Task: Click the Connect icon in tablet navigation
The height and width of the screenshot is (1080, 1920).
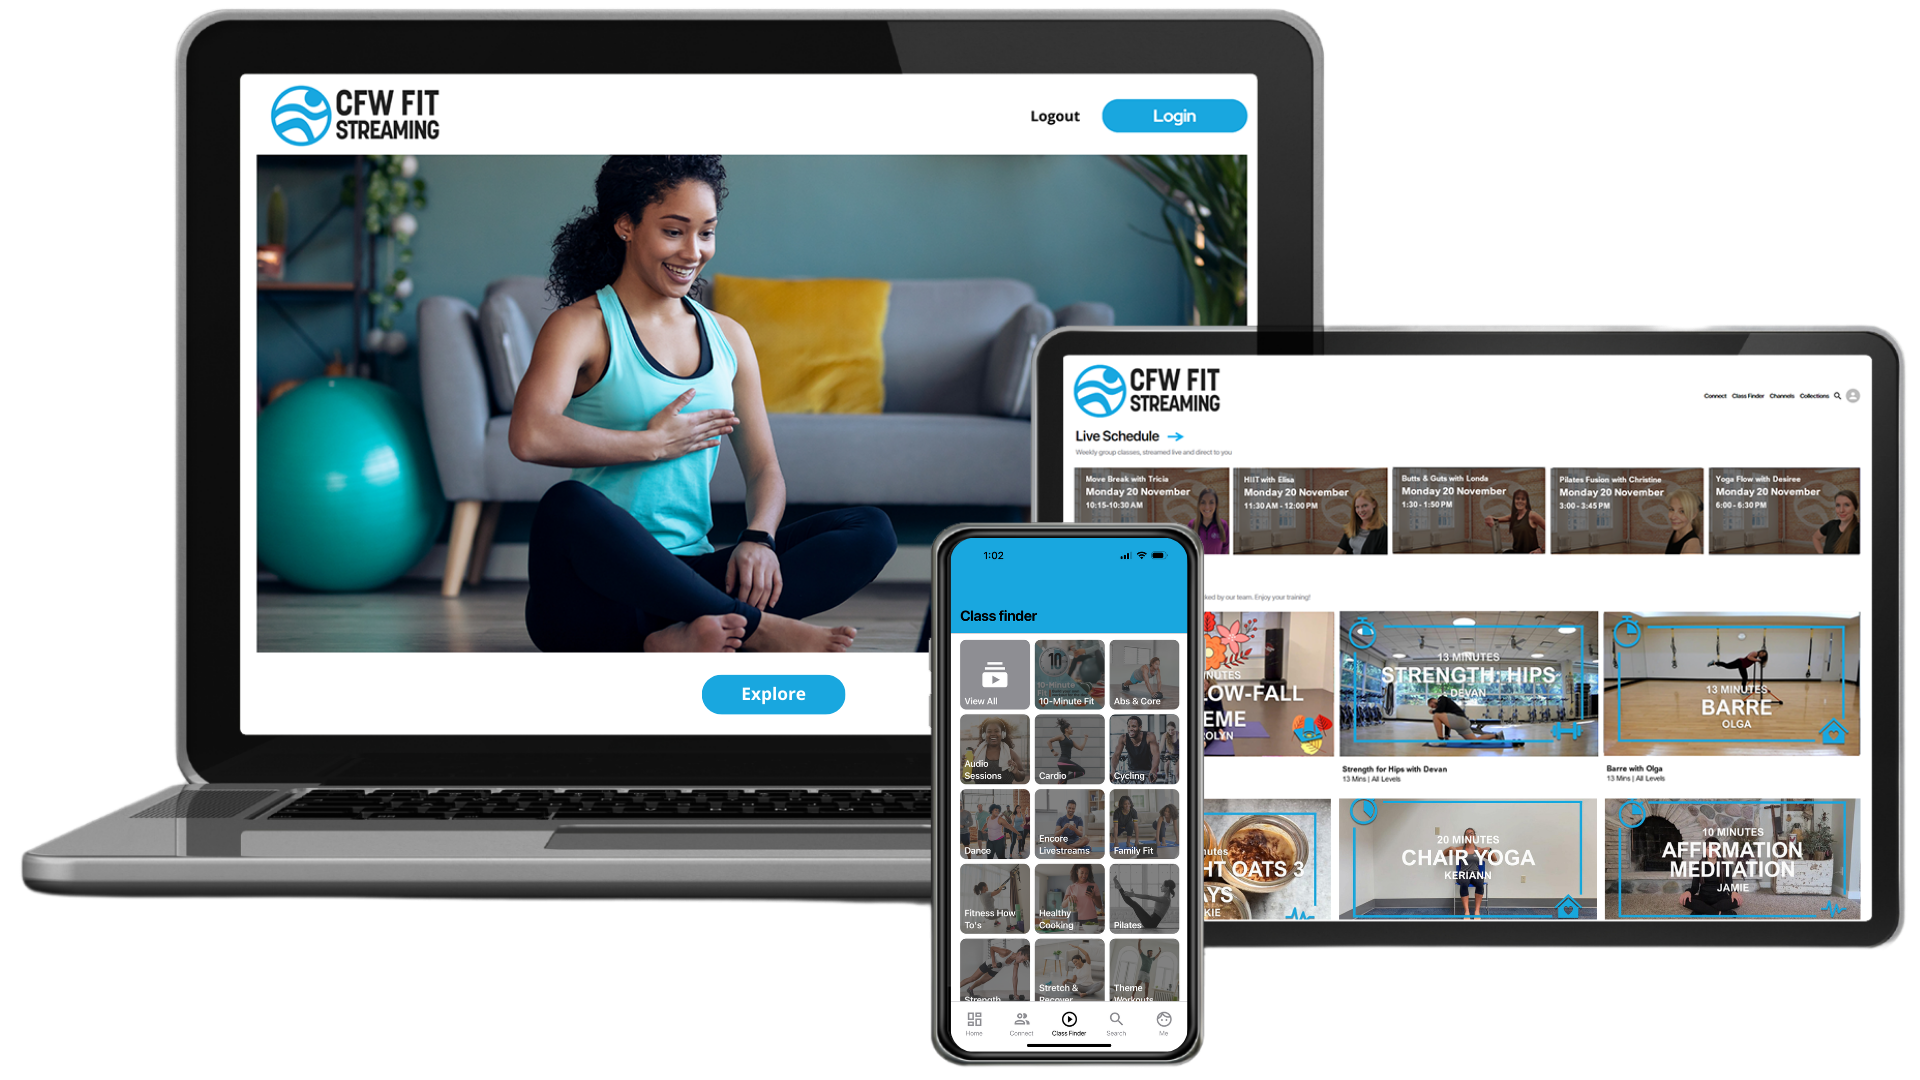Action: [1712, 396]
